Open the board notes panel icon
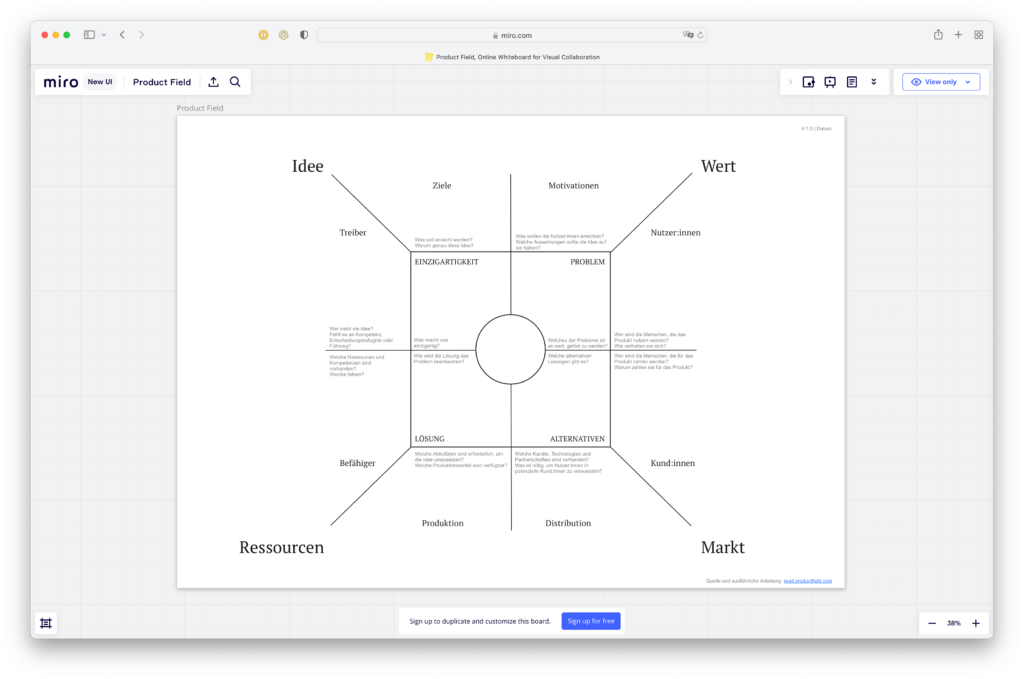 tap(852, 82)
